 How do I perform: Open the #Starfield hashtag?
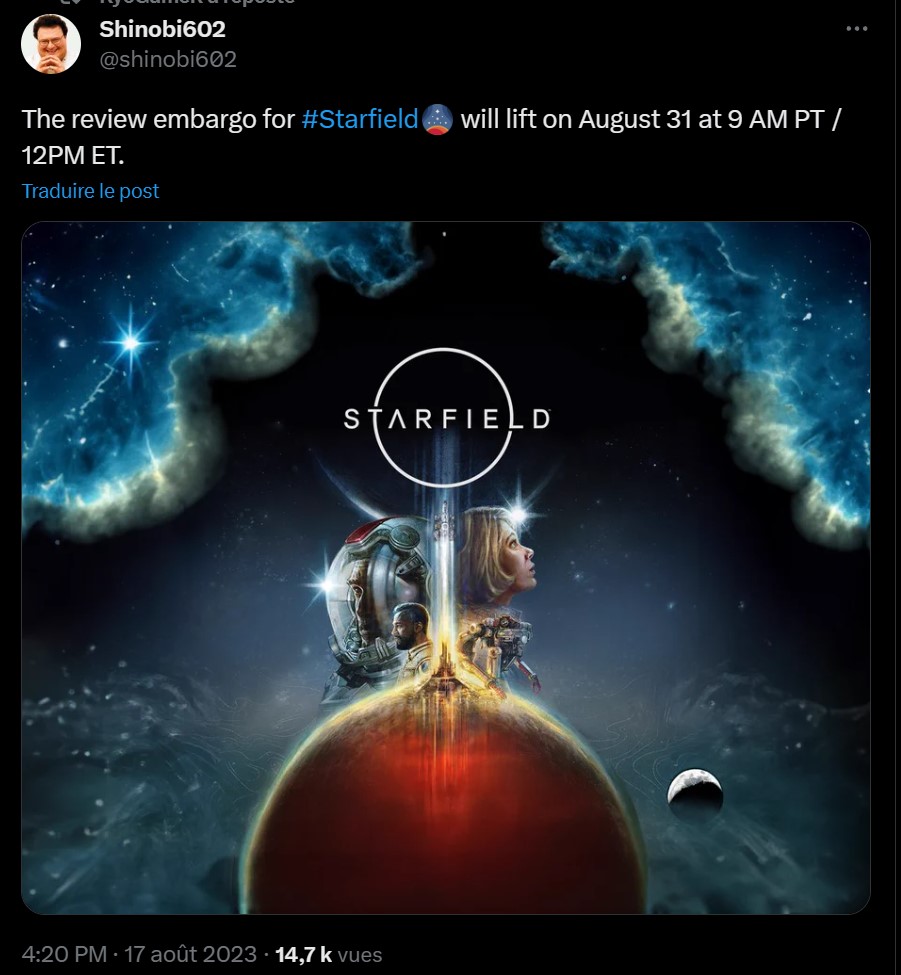pyautogui.click(x=359, y=119)
